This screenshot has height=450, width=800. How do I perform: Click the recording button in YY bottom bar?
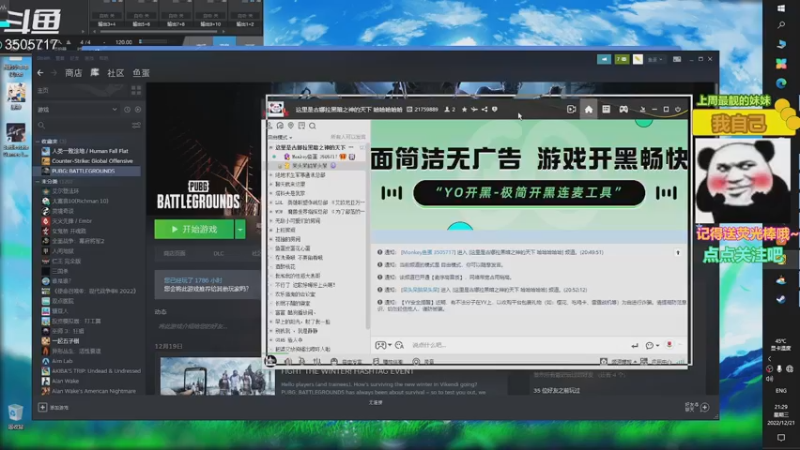pyautogui.click(x=424, y=361)
